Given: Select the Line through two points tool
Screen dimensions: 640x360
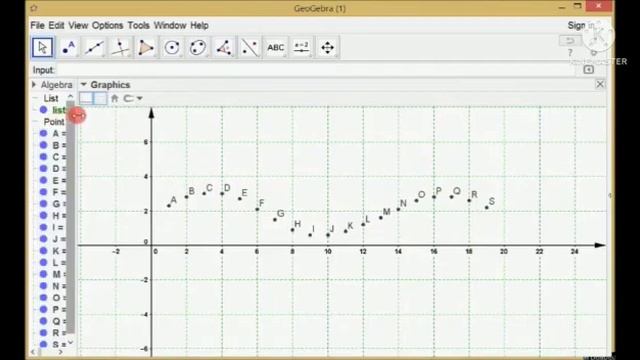Looking at the screenshot, I should coord(94,47).
